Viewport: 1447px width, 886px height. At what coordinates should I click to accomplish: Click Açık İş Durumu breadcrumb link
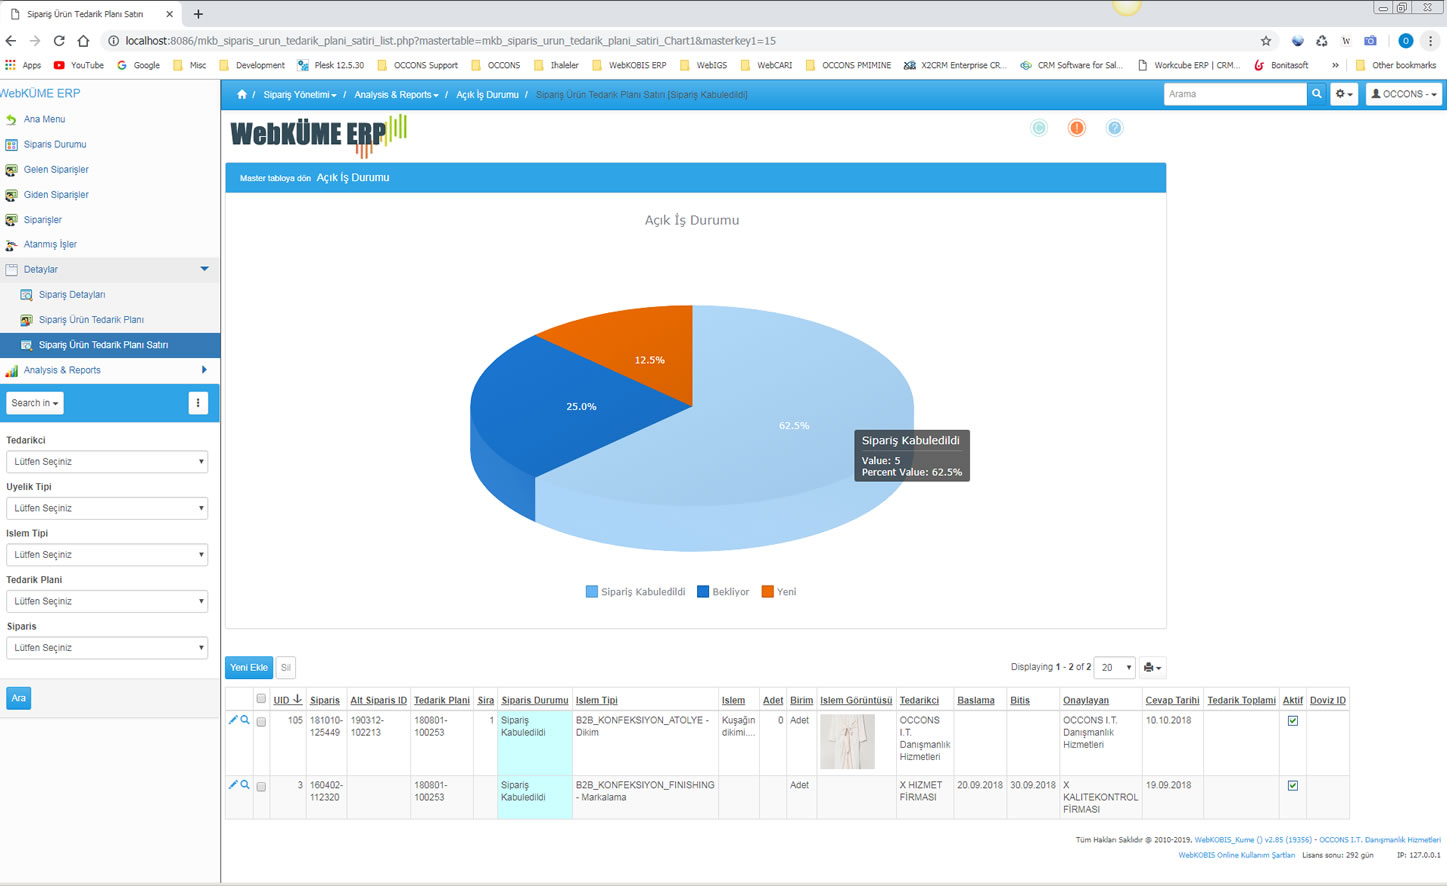(x=487, y=95)
